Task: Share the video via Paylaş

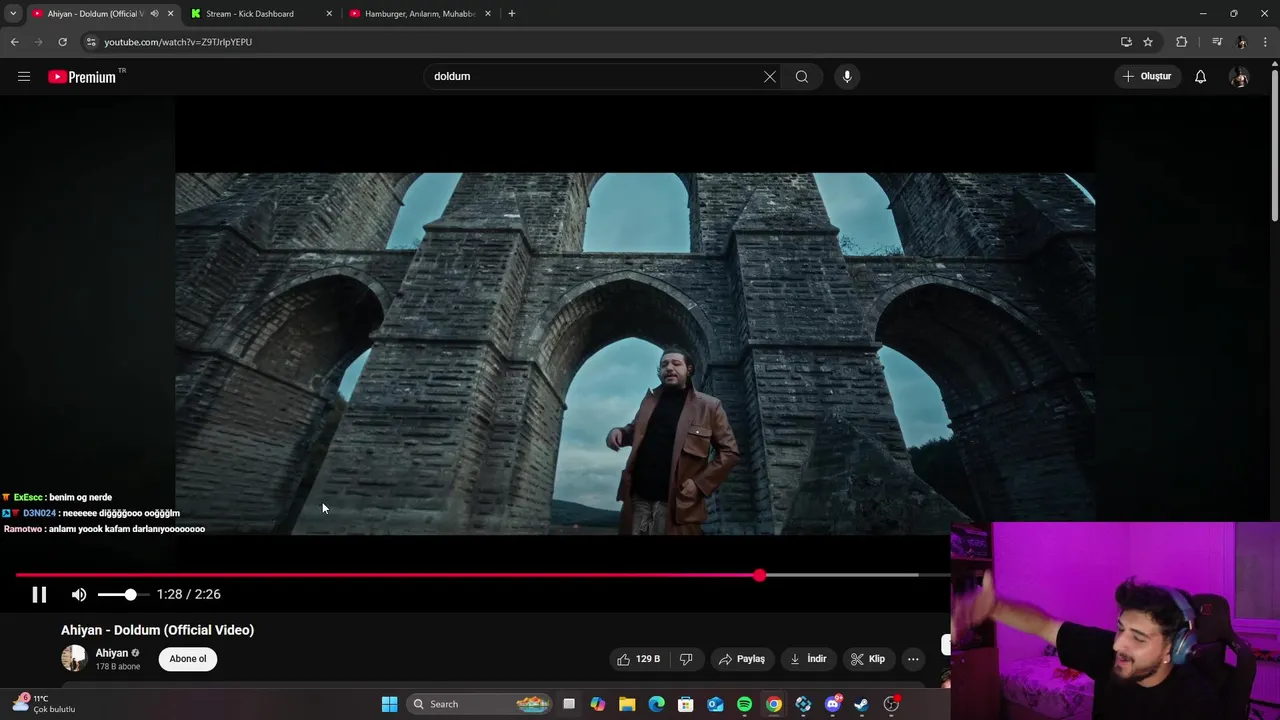Action: [x=741, y=659]
